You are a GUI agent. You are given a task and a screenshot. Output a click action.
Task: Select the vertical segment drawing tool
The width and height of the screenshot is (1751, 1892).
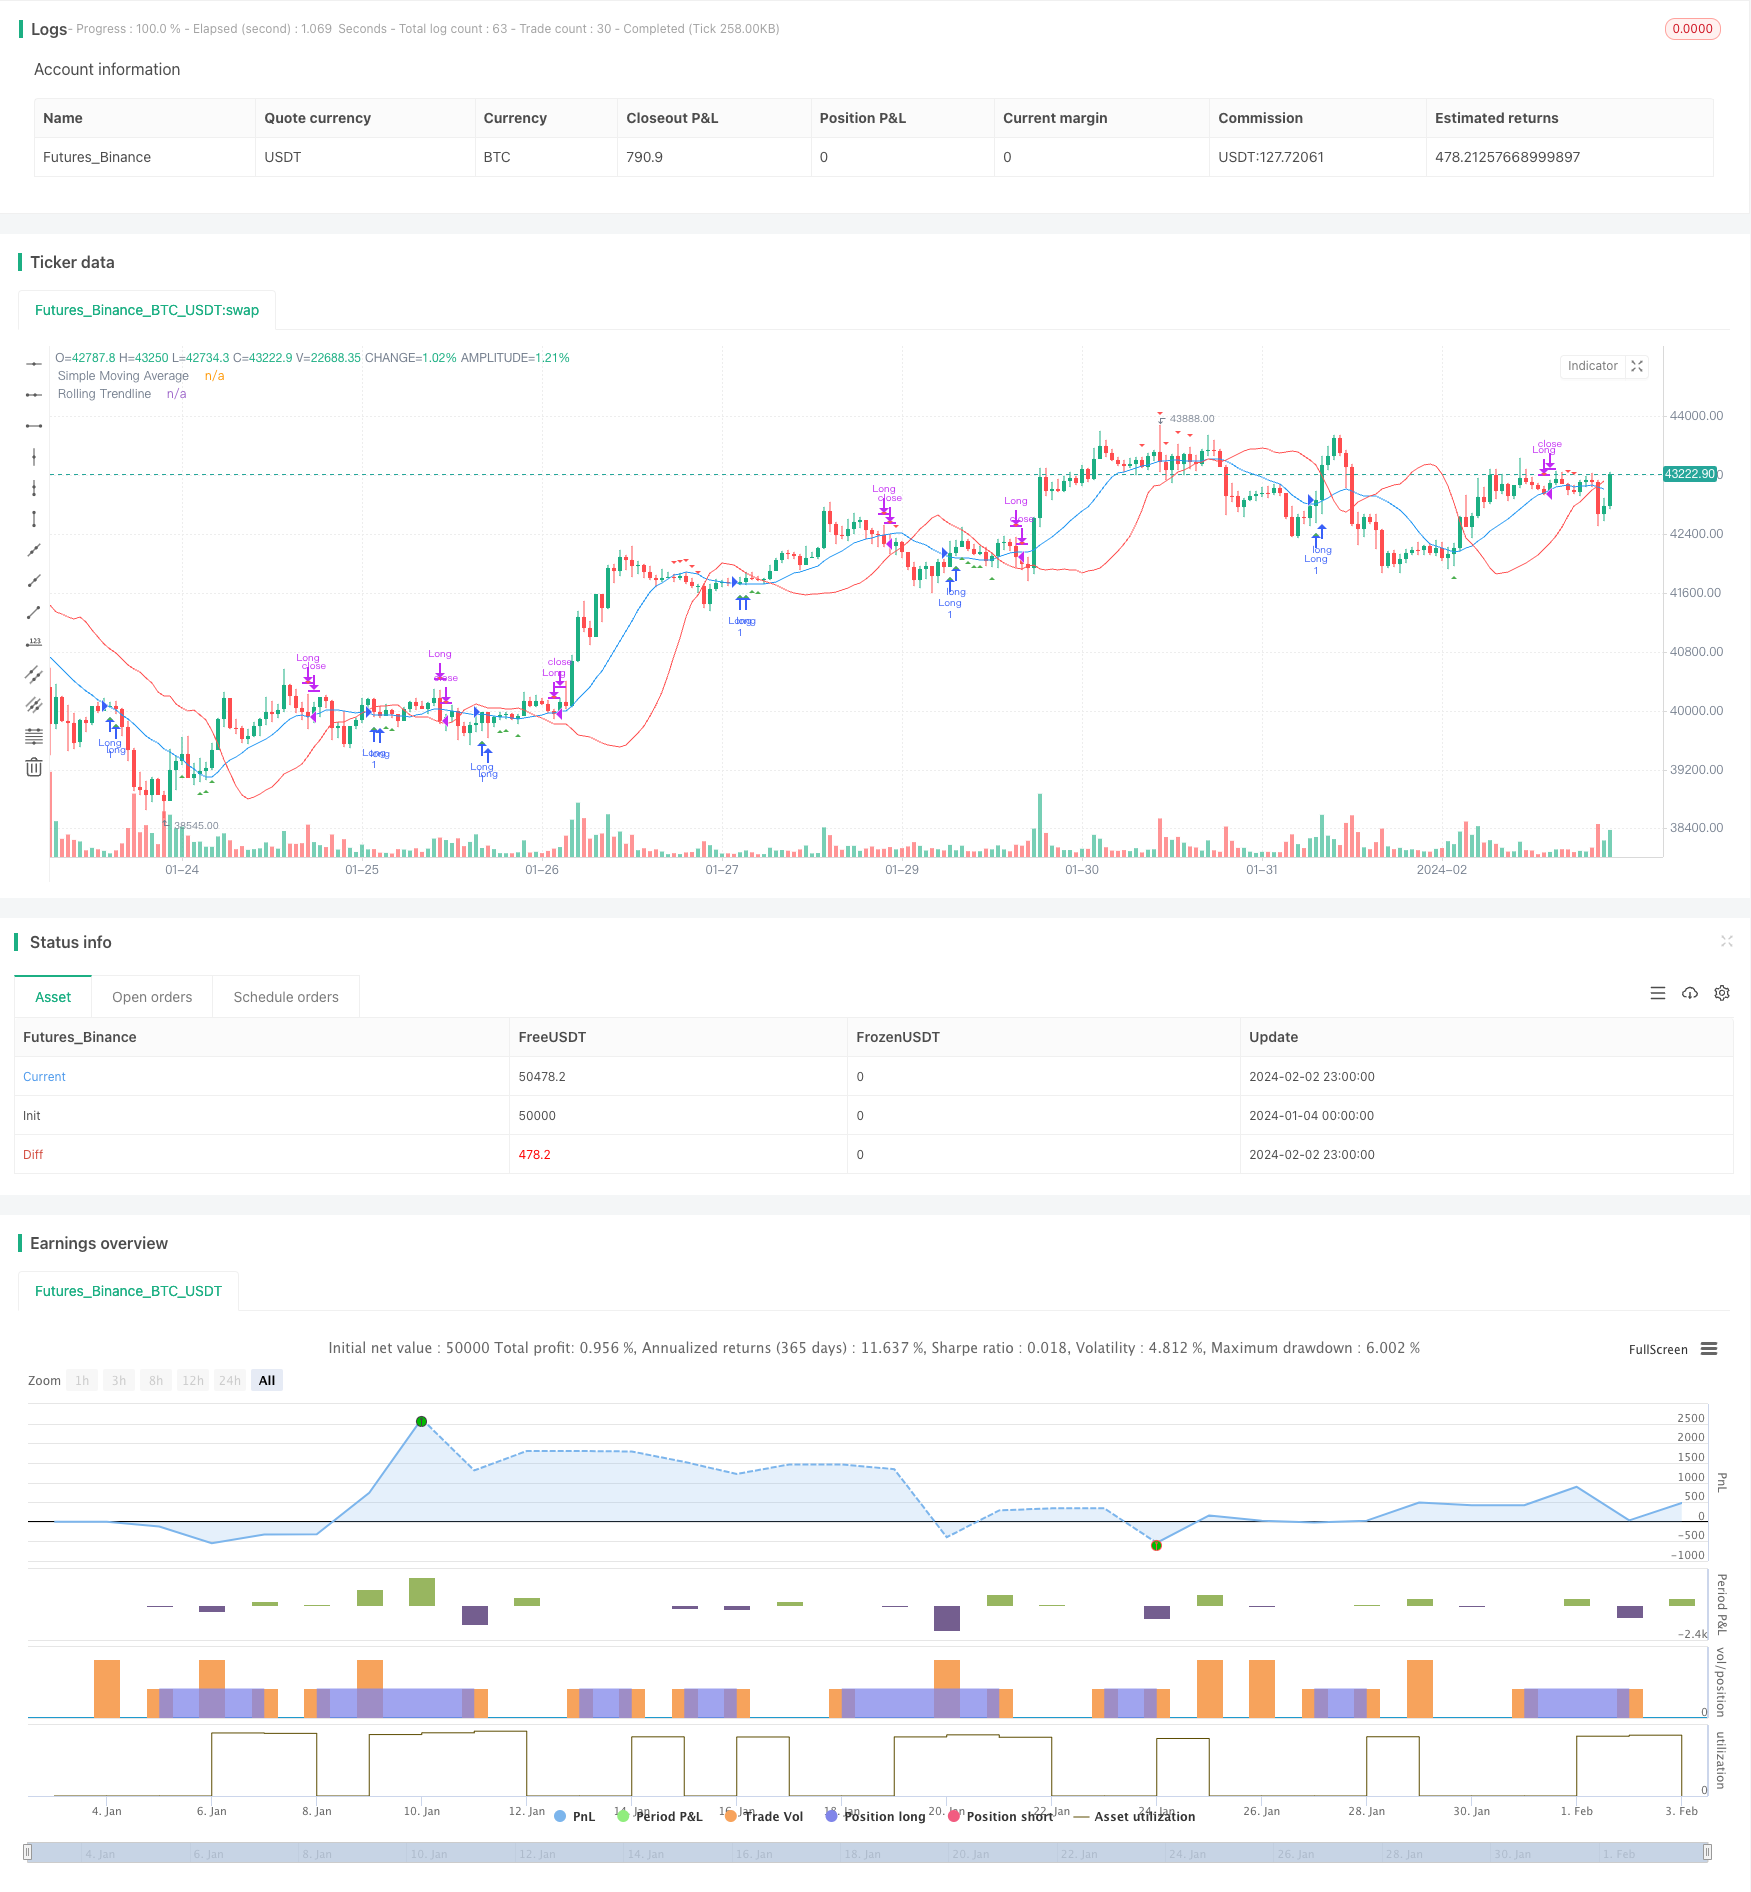34,519
